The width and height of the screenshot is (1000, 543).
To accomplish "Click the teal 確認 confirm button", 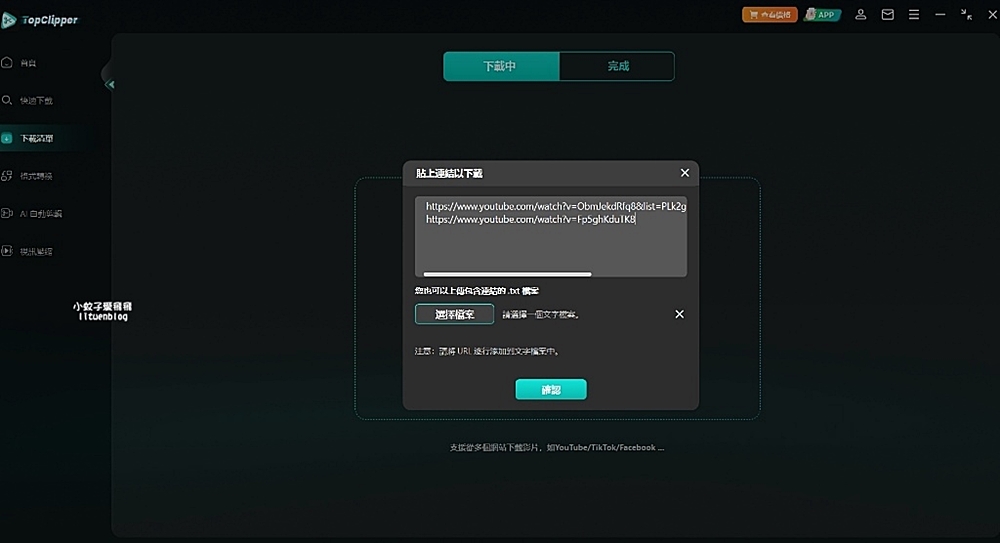I will point(551,389).
